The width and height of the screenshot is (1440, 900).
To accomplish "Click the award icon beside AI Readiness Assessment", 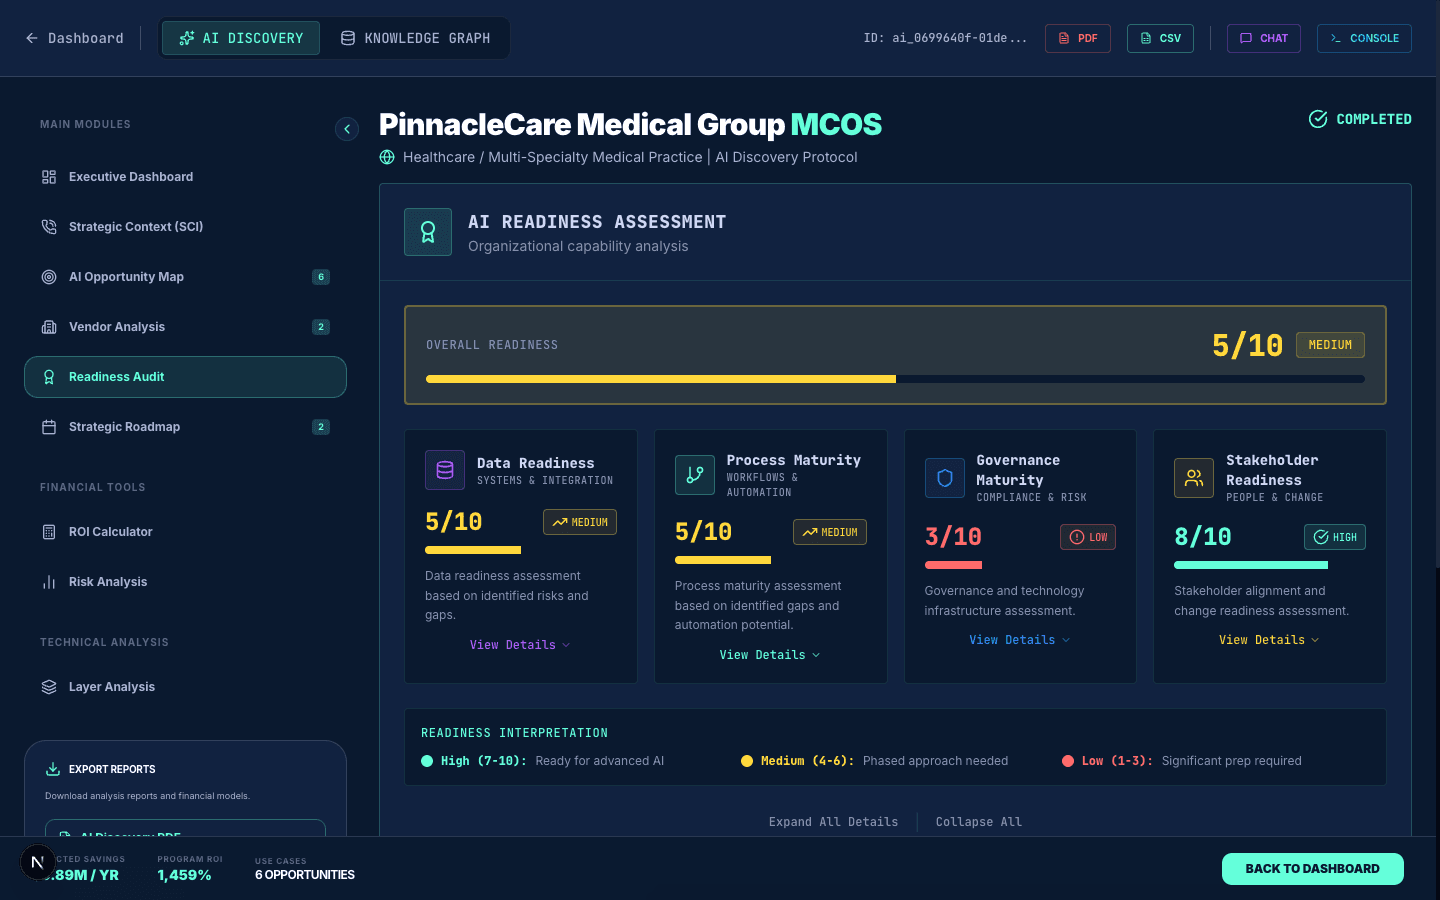I will click(x=428, y=232).
